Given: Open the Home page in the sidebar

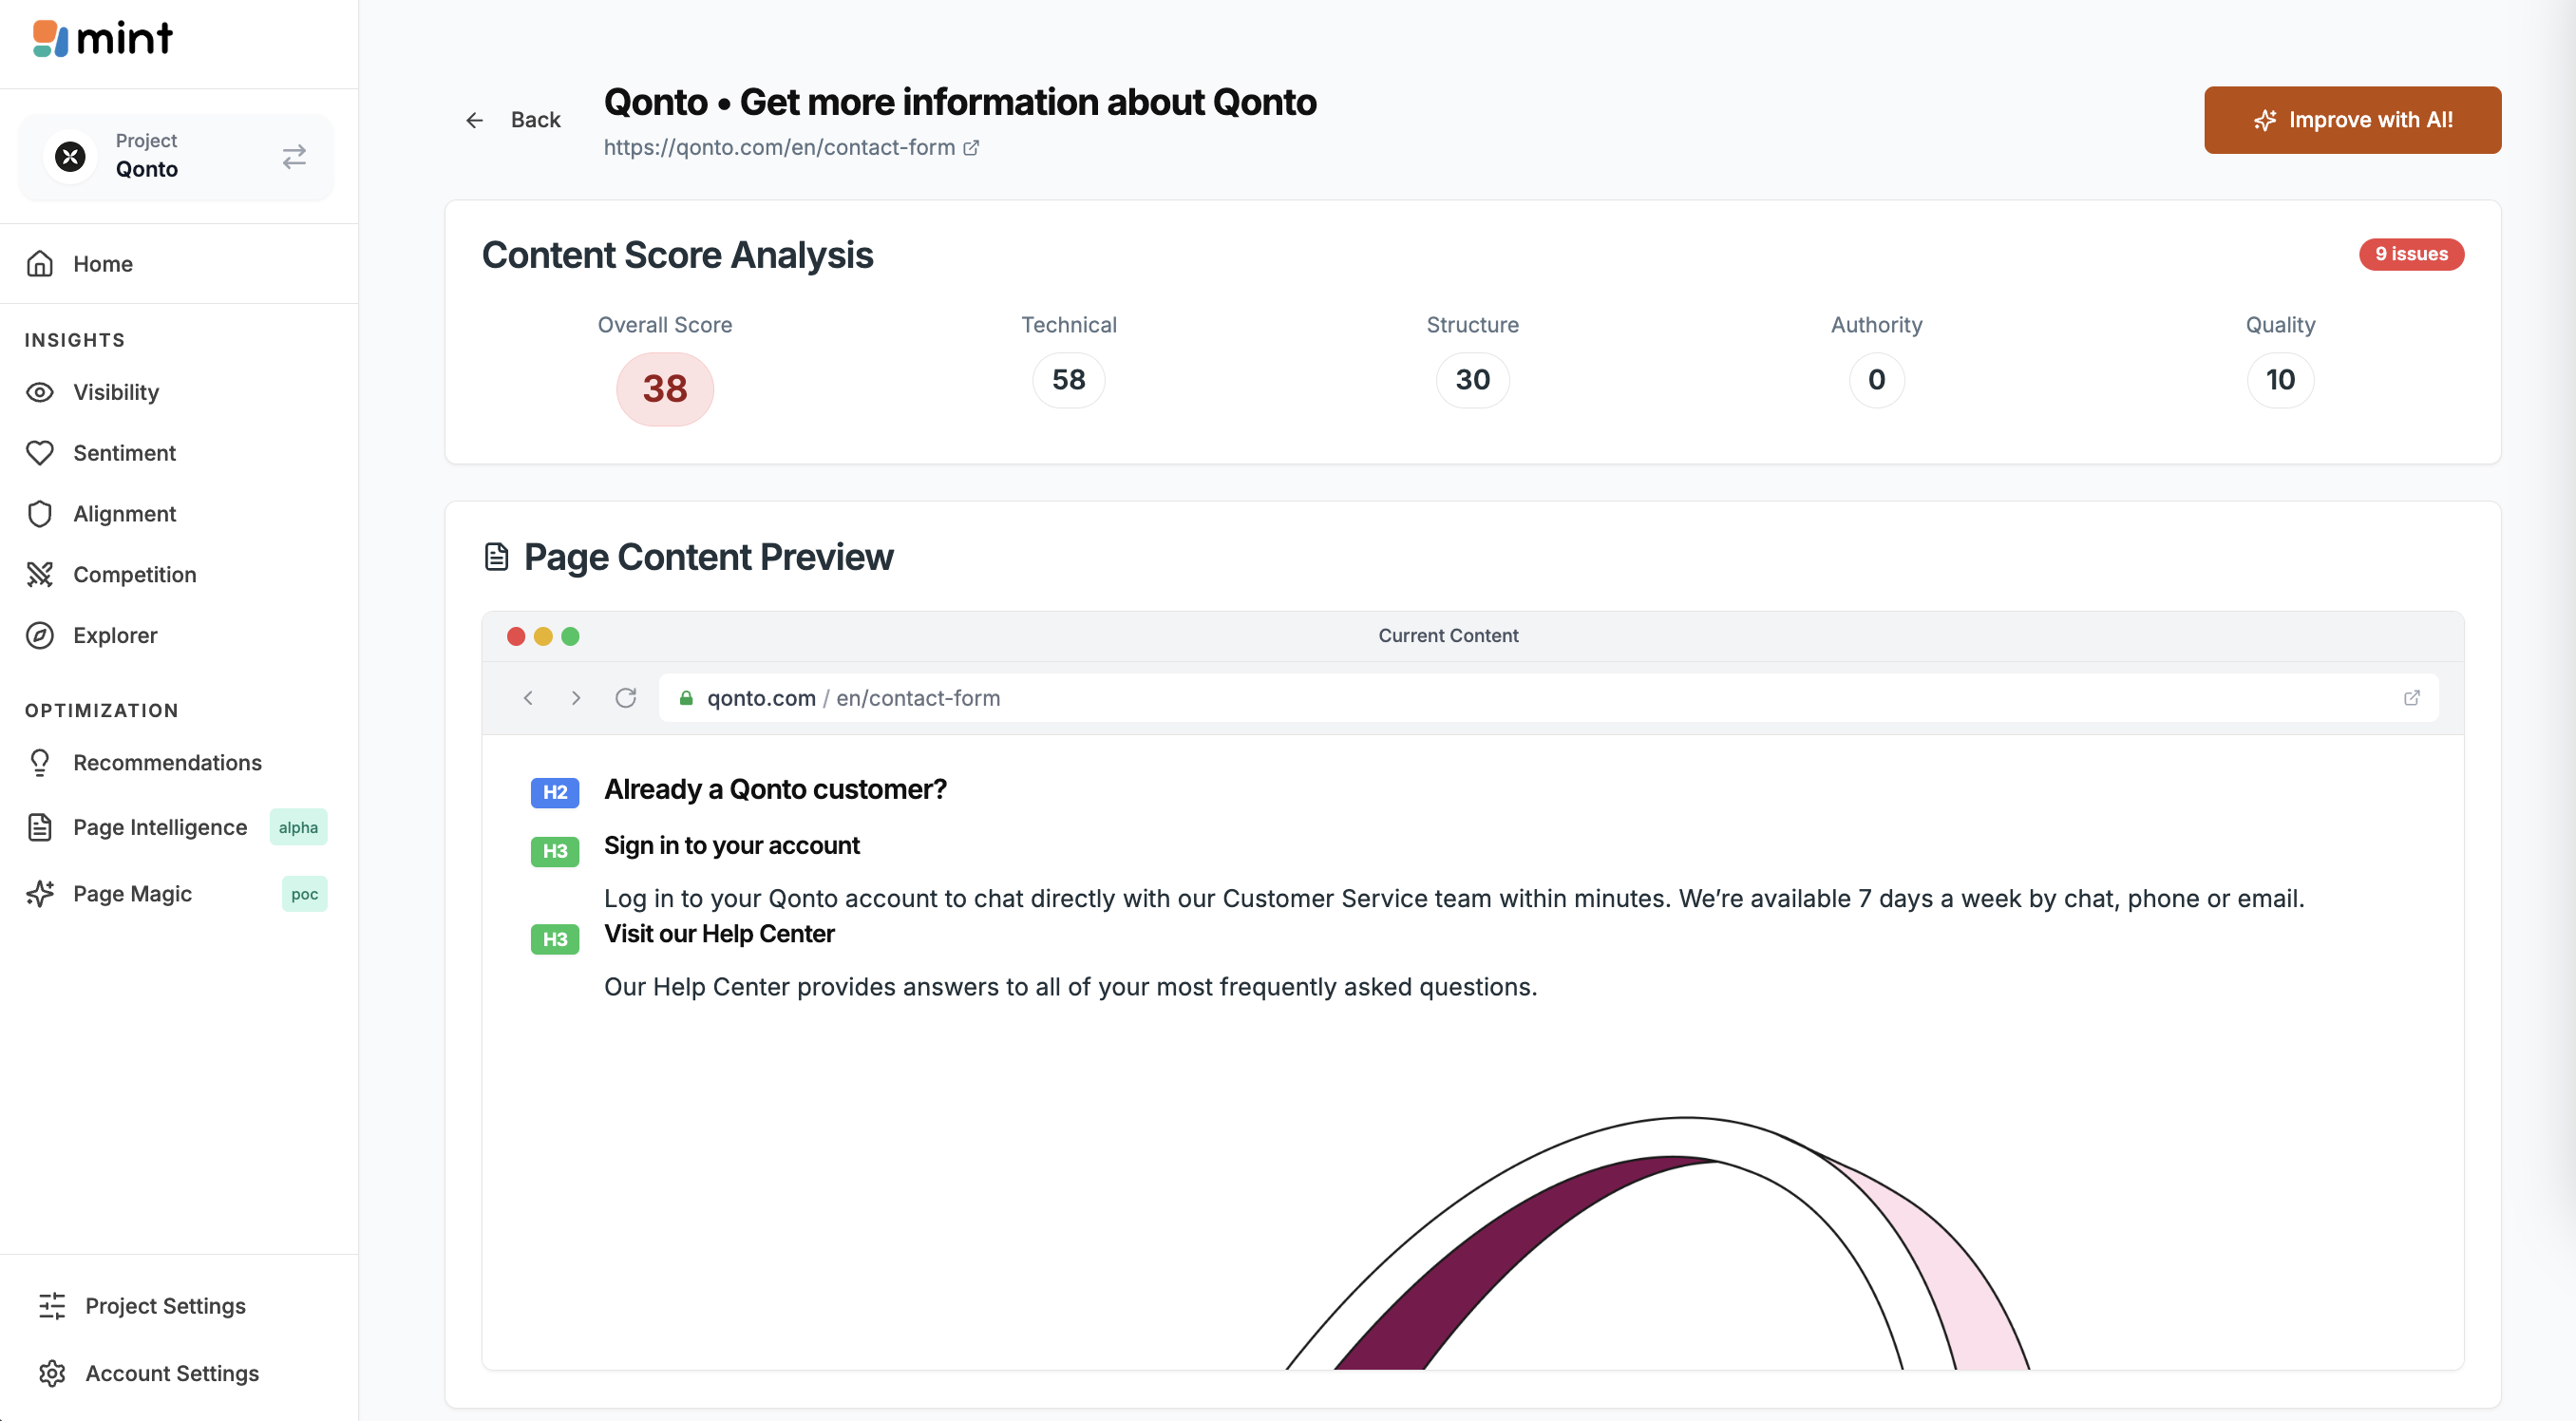Looking at the screenshot, I should [102, 264].
